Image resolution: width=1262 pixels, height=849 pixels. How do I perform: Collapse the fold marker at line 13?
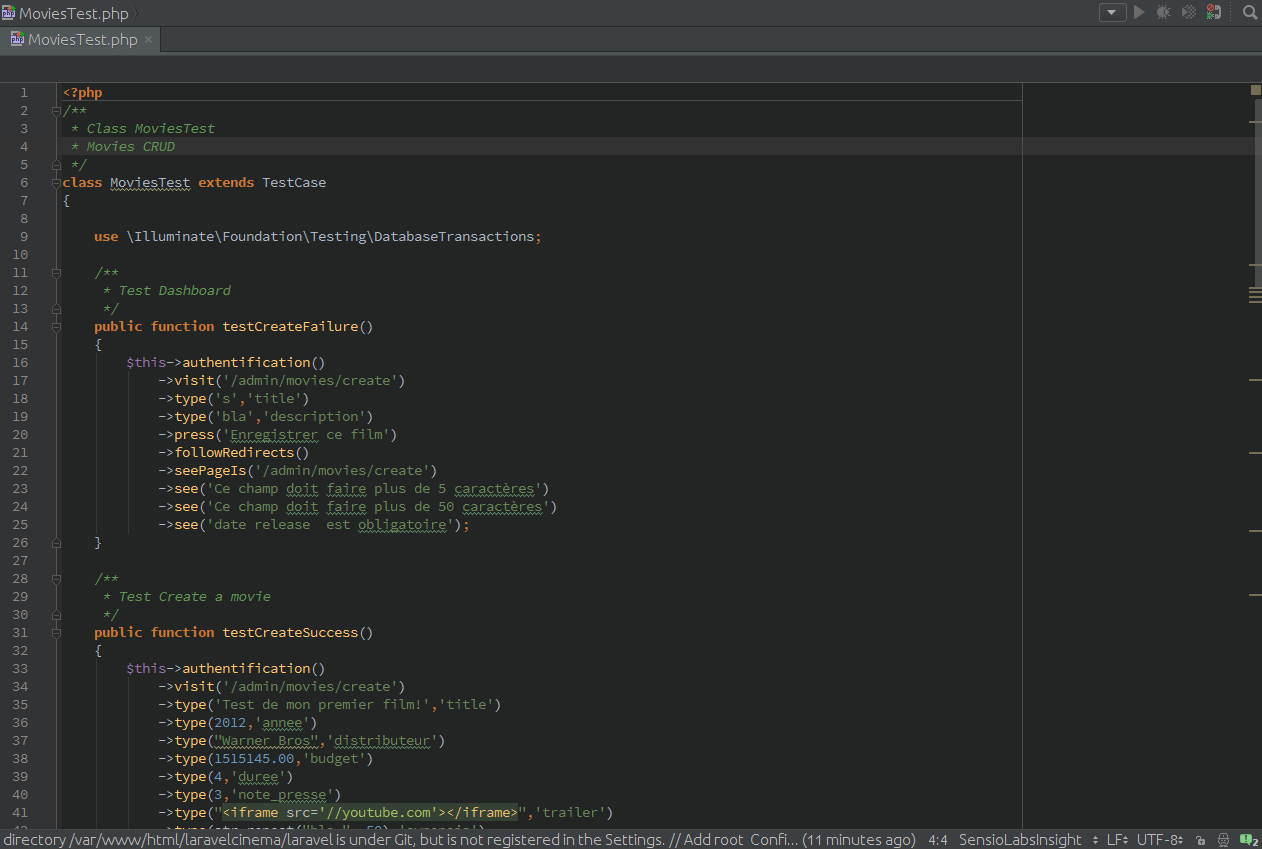[x=56, y=309]
